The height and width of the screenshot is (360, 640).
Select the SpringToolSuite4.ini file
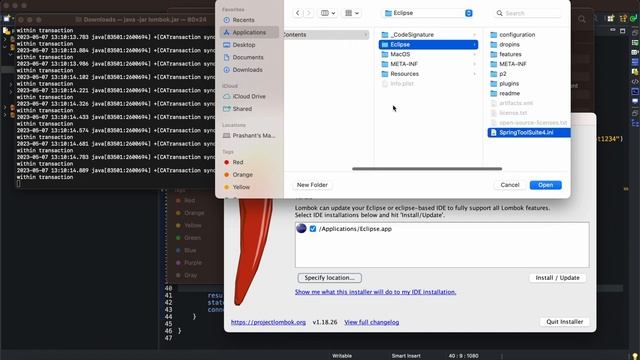tap(529, 133)
